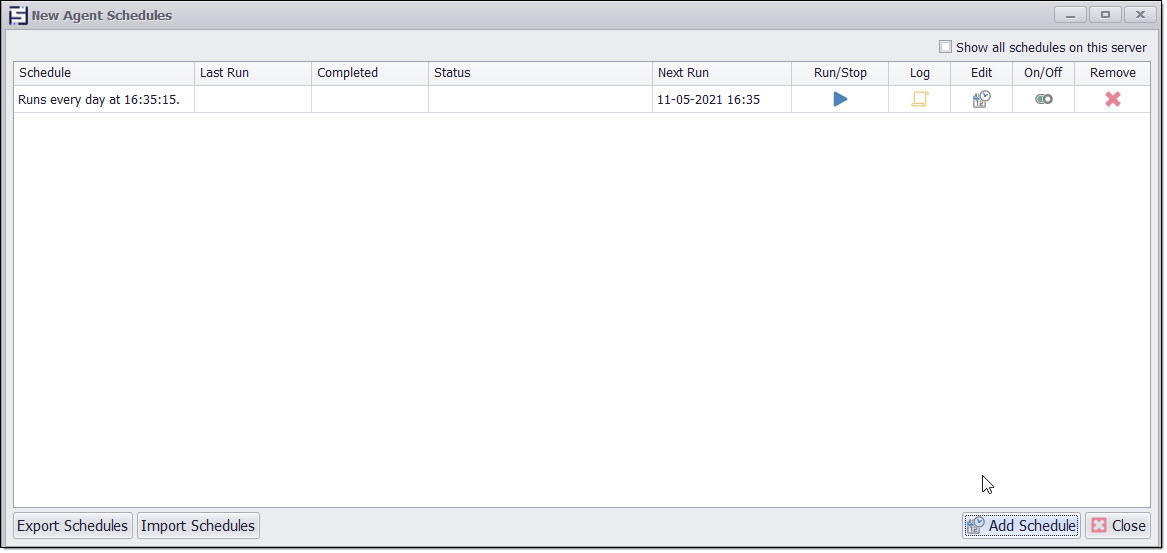Toggle the schedule On/Off switch
Screen dimensions: 1167x553
pyautogui.click(x=1043, y=99)
